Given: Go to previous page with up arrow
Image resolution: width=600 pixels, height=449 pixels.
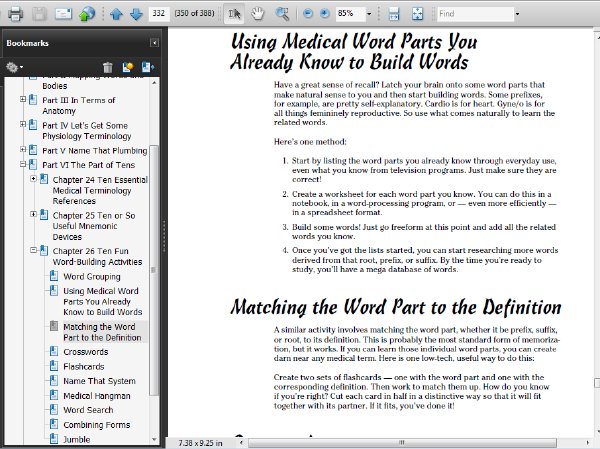Looking at the screenshot, I should (x=116, y=14).
